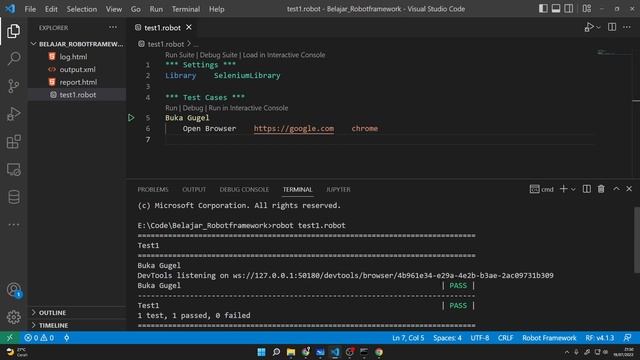The width and height of the screenshot is (640, 360).
Task: Open the Extensions view
Action: point(13,142)
